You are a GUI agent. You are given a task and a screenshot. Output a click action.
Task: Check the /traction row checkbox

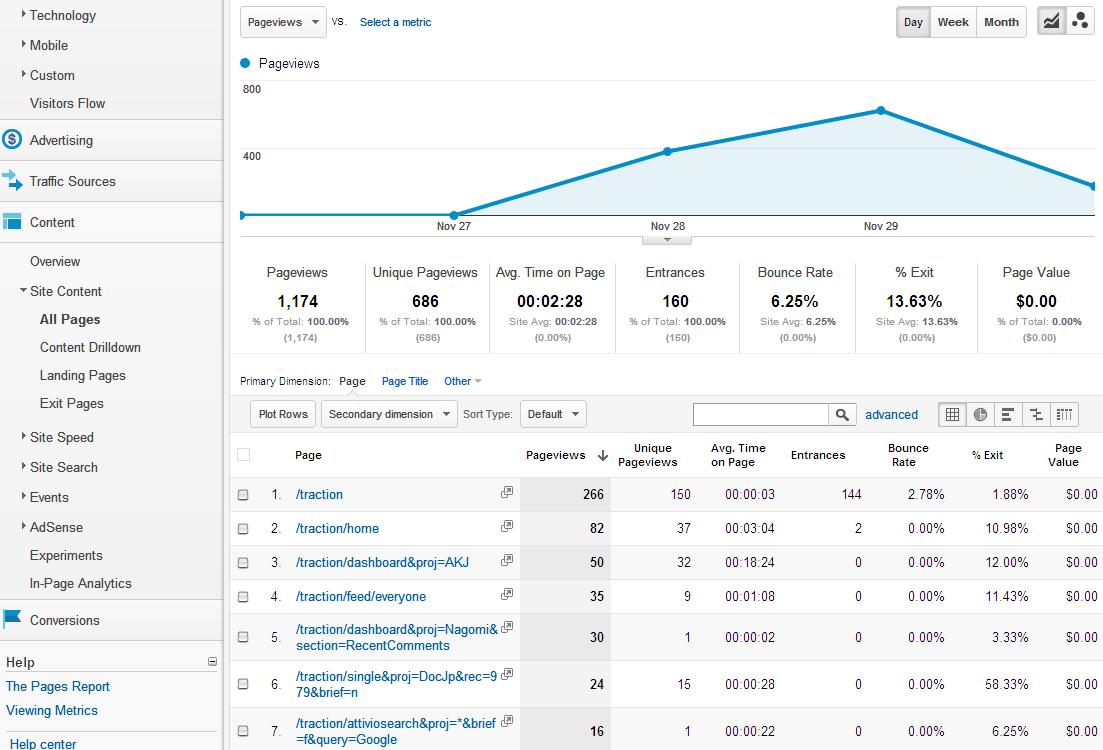click(243, 495)
